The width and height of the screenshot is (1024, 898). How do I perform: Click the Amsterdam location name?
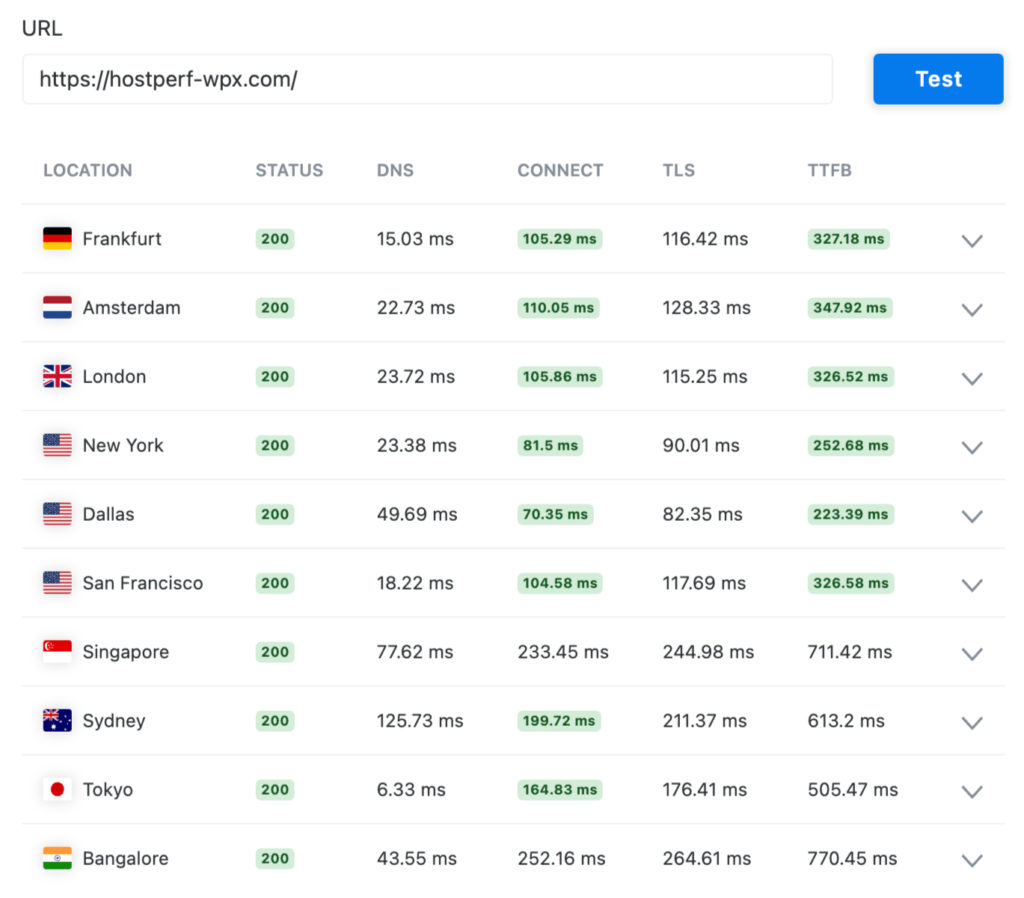click(131, 308)
